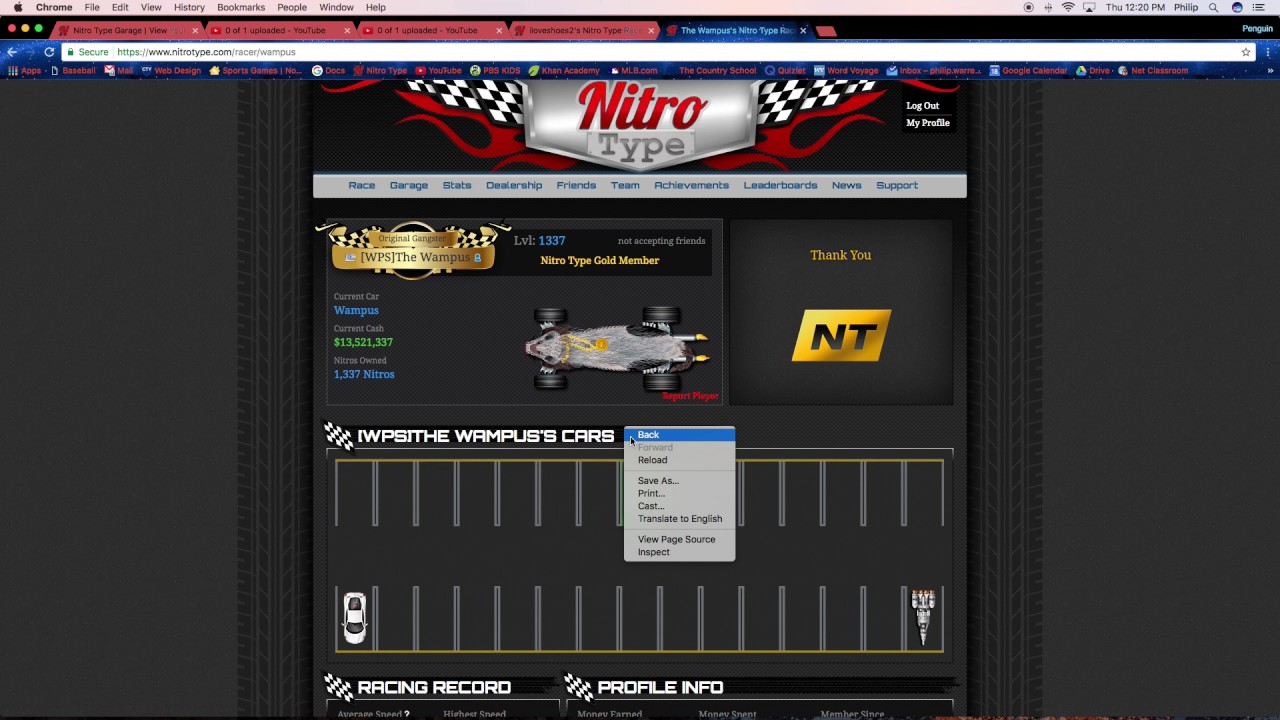Open the Google Calendar bookmark
1280x720 pixels.
[1028, 71]
